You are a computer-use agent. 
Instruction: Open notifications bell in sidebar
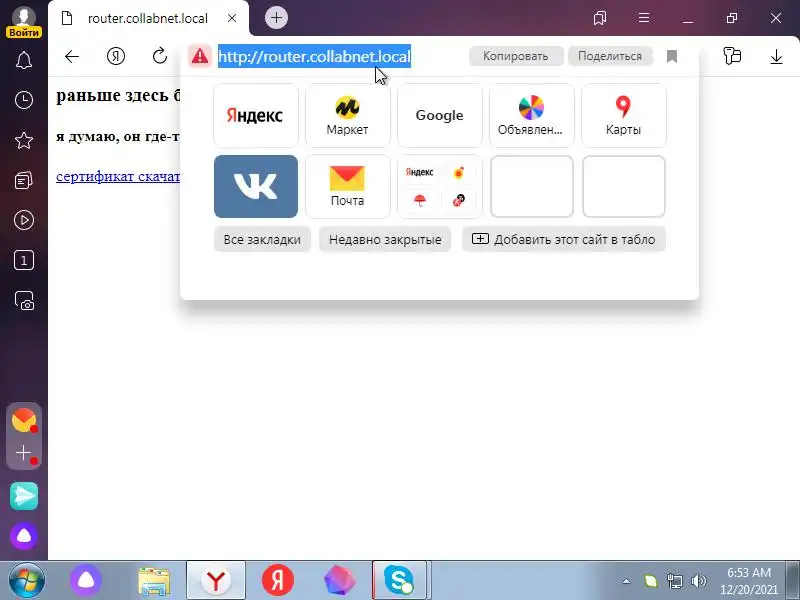pyautogui.click(x=23, y=60)
